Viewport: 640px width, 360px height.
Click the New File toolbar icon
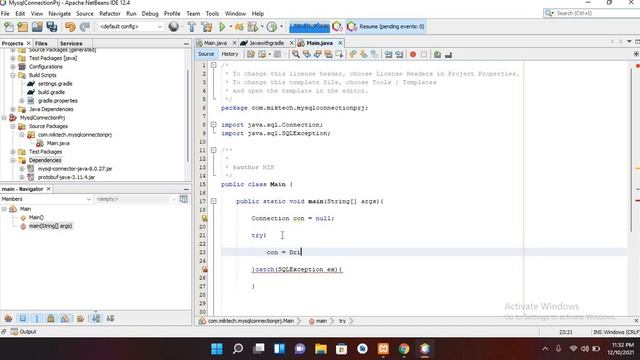[9, 27]
